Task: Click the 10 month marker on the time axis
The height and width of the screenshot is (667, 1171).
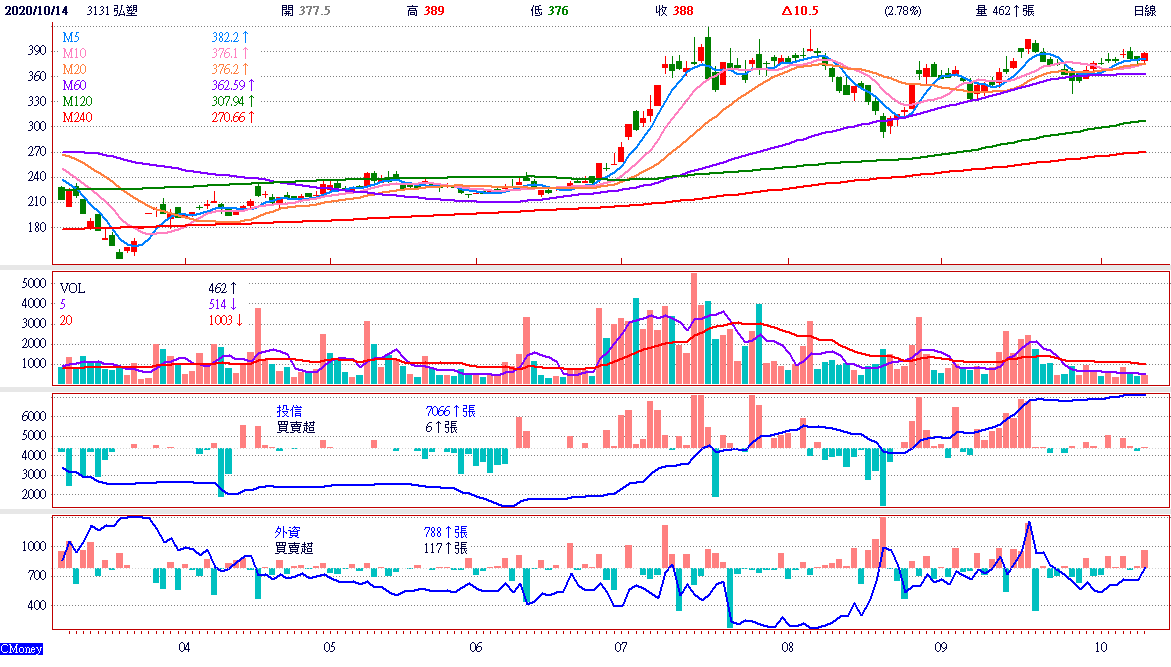Action: pos(1101,647)
